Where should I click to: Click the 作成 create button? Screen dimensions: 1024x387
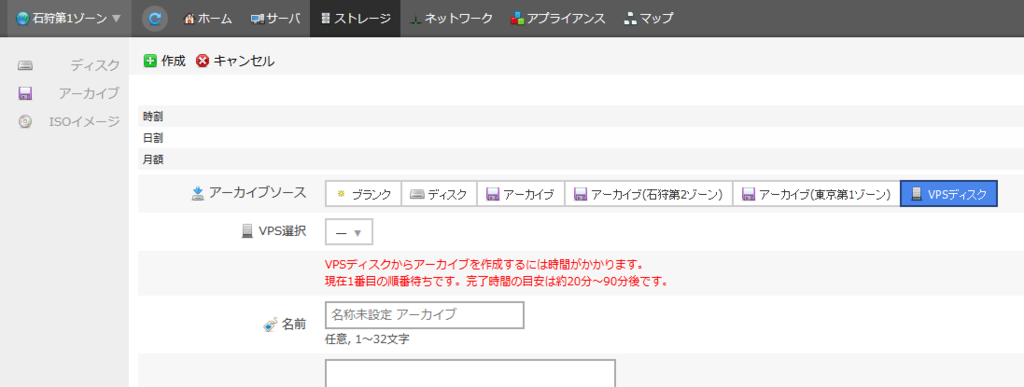tap(165, 61)
